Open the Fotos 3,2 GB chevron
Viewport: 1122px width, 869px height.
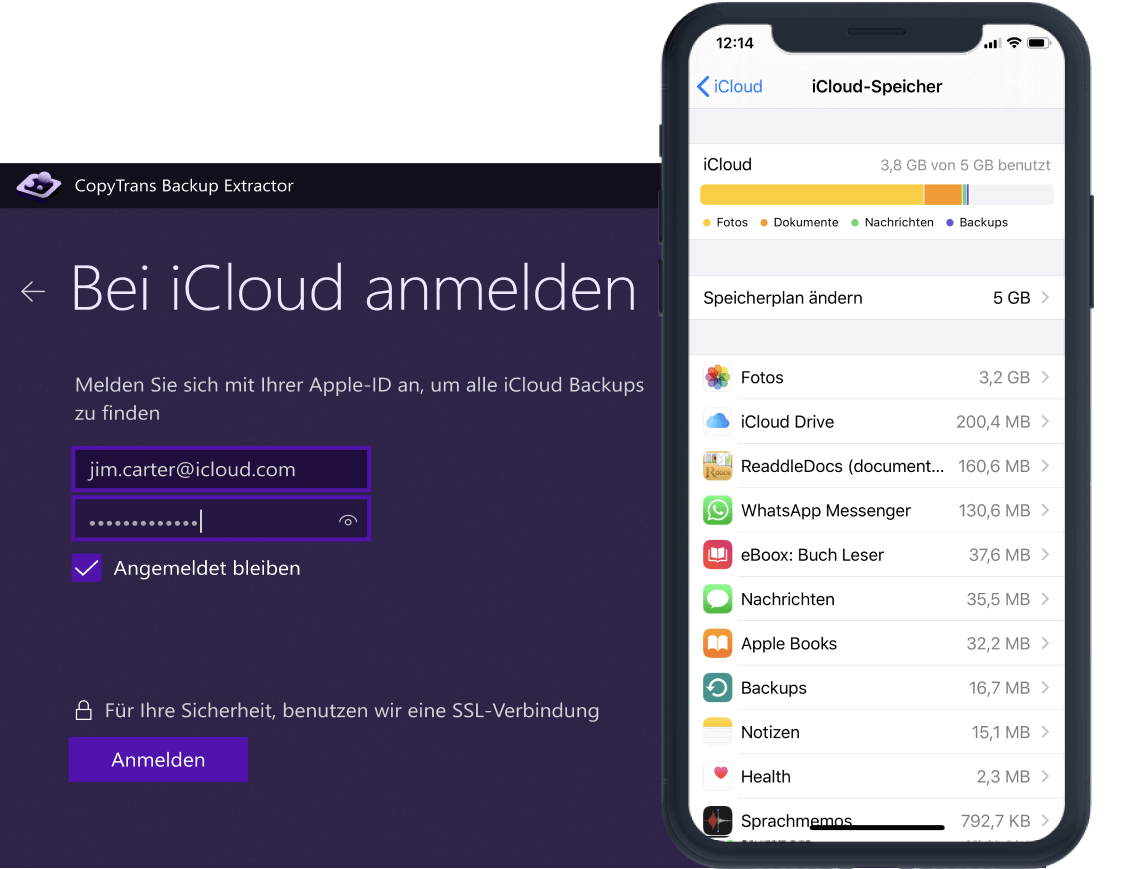pos(1045,377)
